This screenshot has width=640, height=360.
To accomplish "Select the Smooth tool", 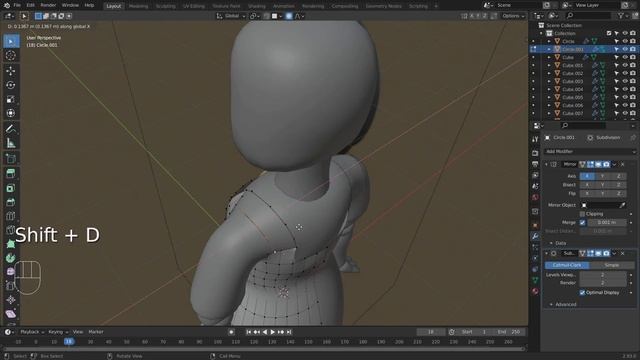I will [x=11, y=272].
